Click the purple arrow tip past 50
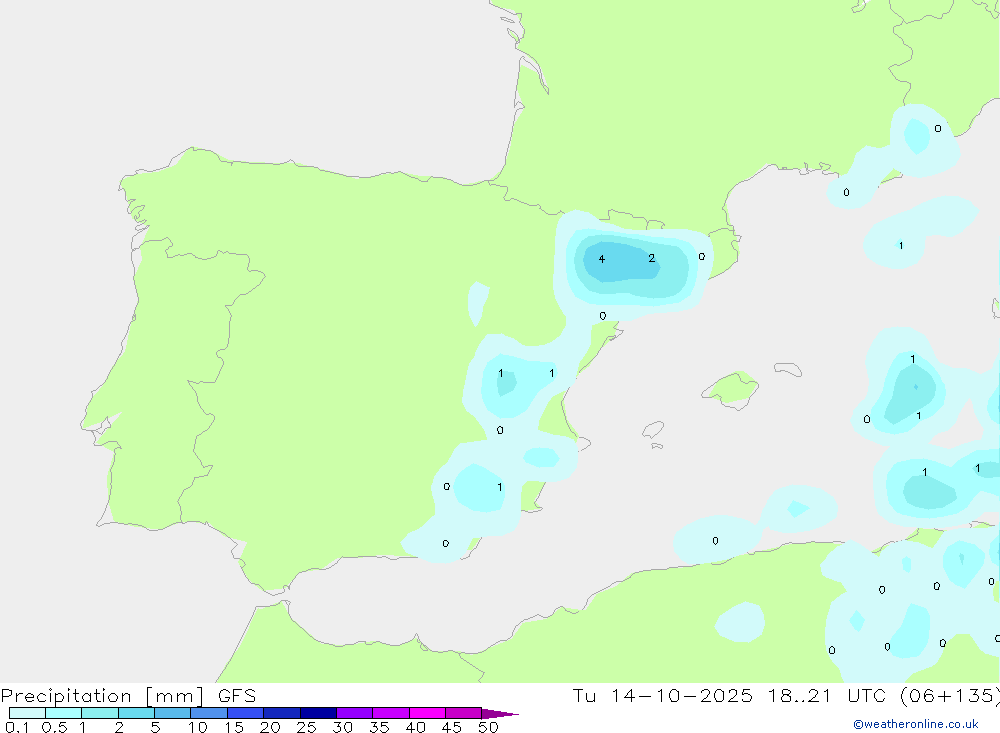Screen dimensions: 1000x733 500,713
